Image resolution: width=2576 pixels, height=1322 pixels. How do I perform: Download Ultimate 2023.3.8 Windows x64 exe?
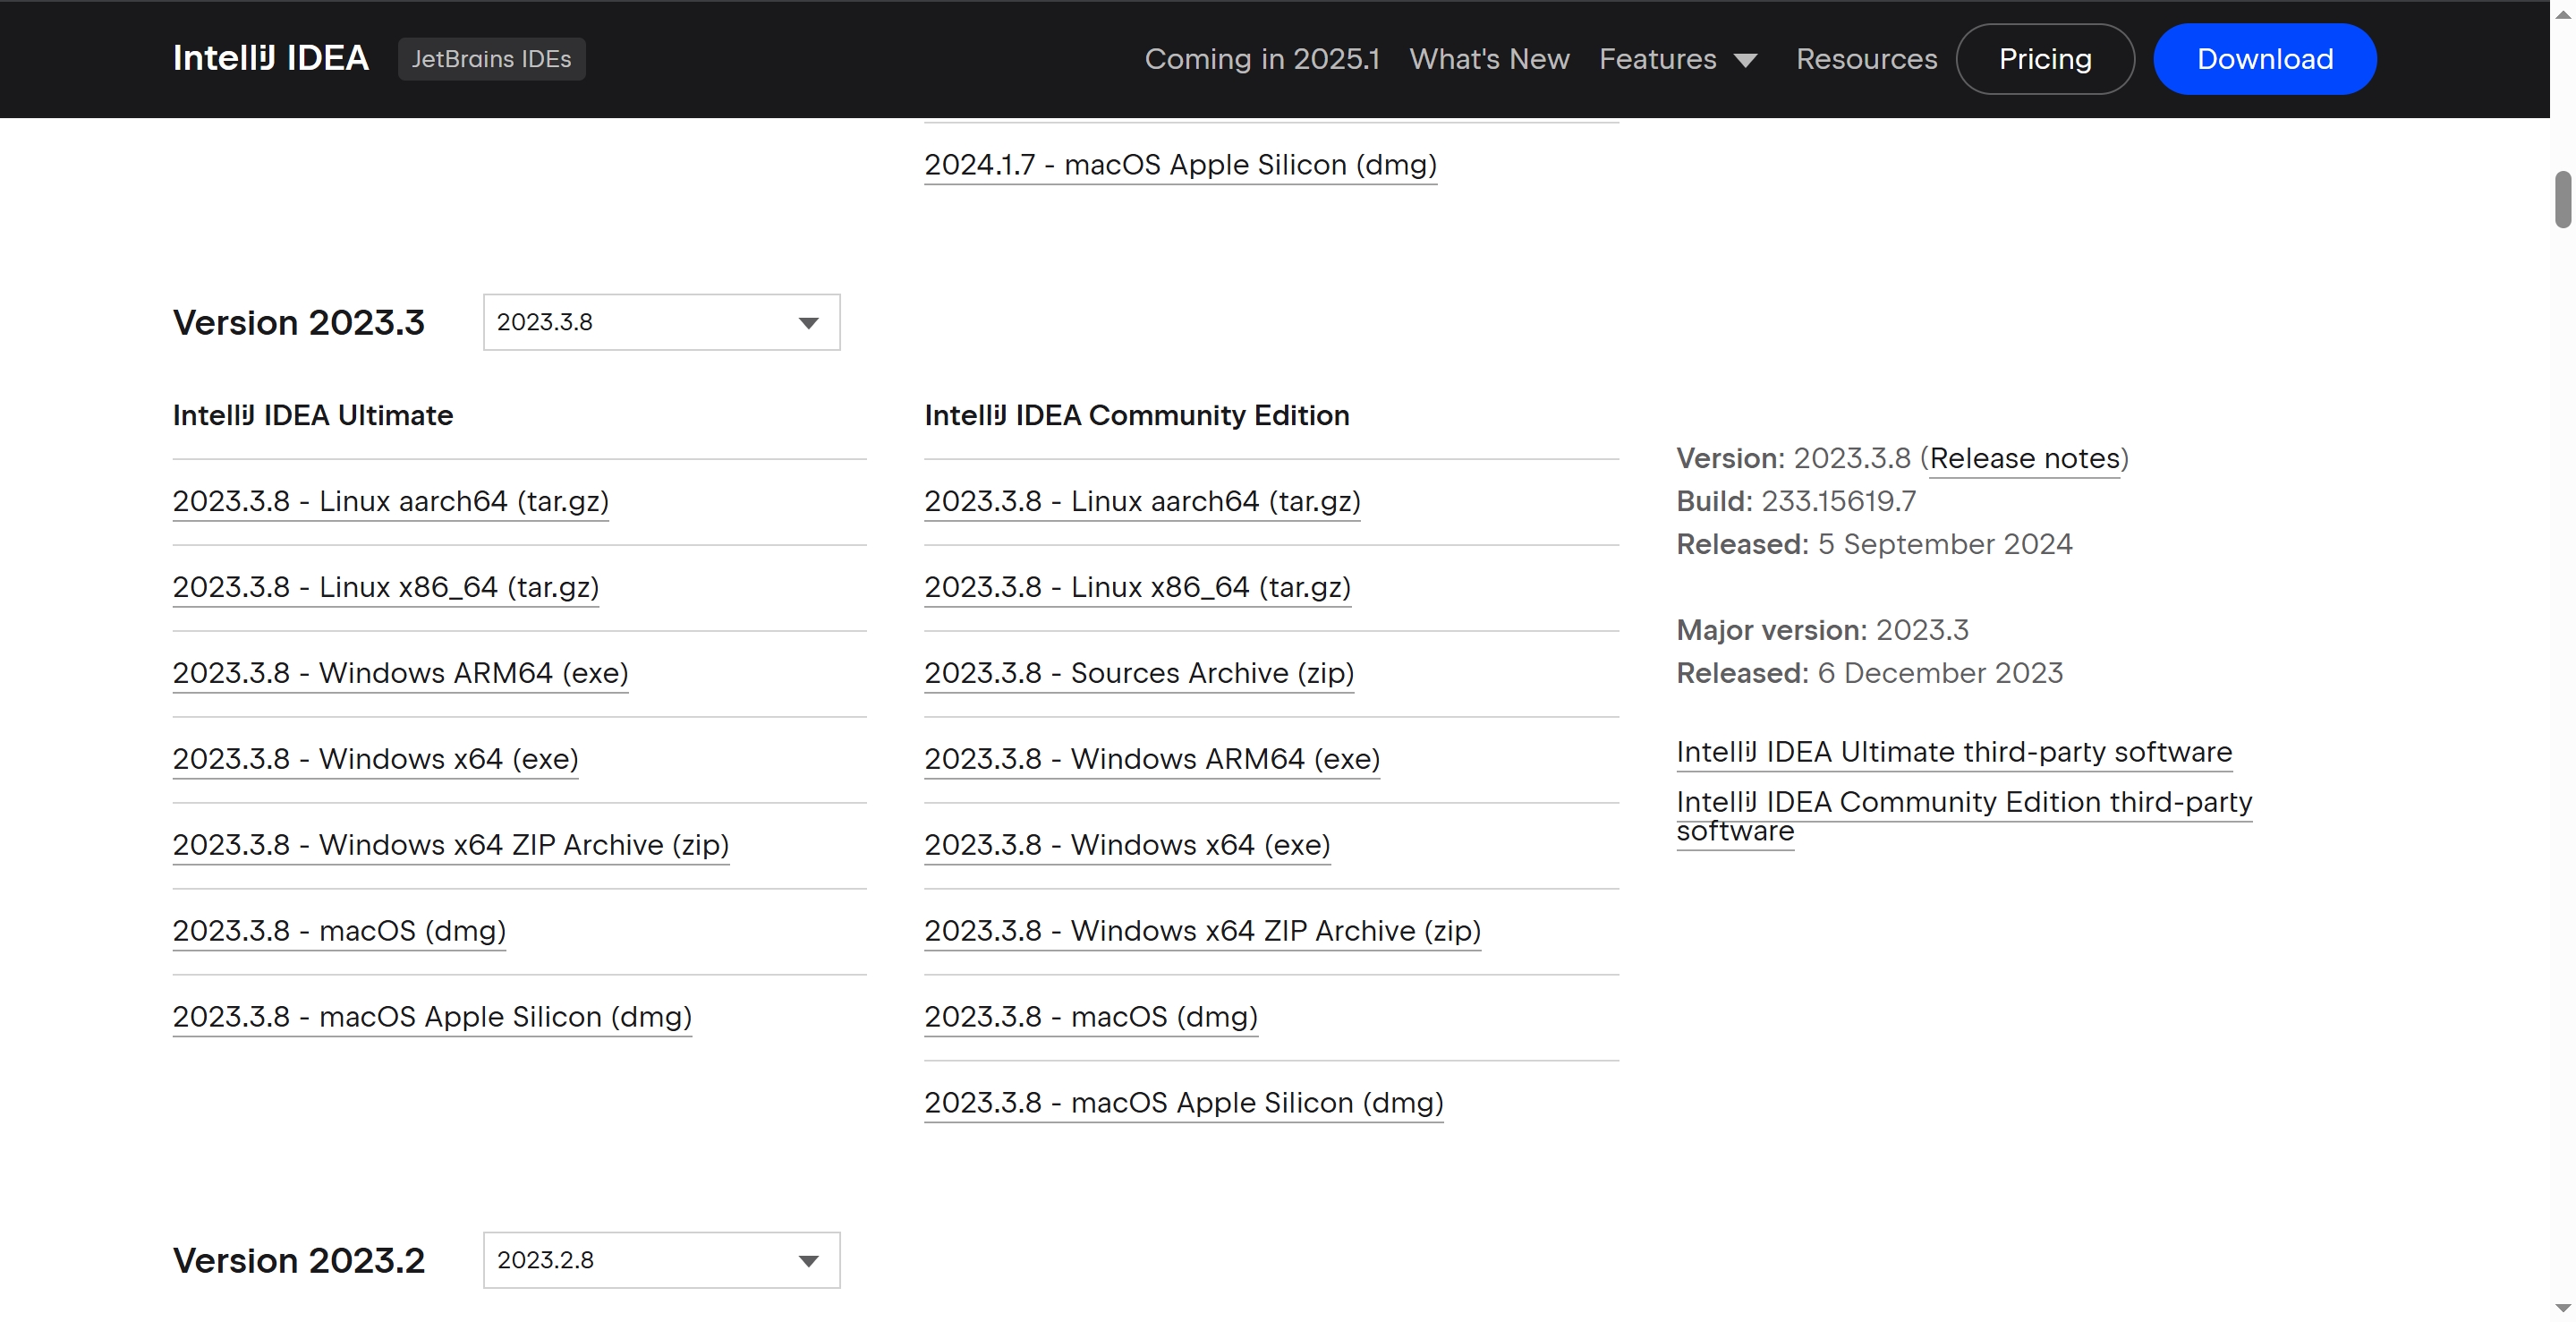tap(375, 759)
